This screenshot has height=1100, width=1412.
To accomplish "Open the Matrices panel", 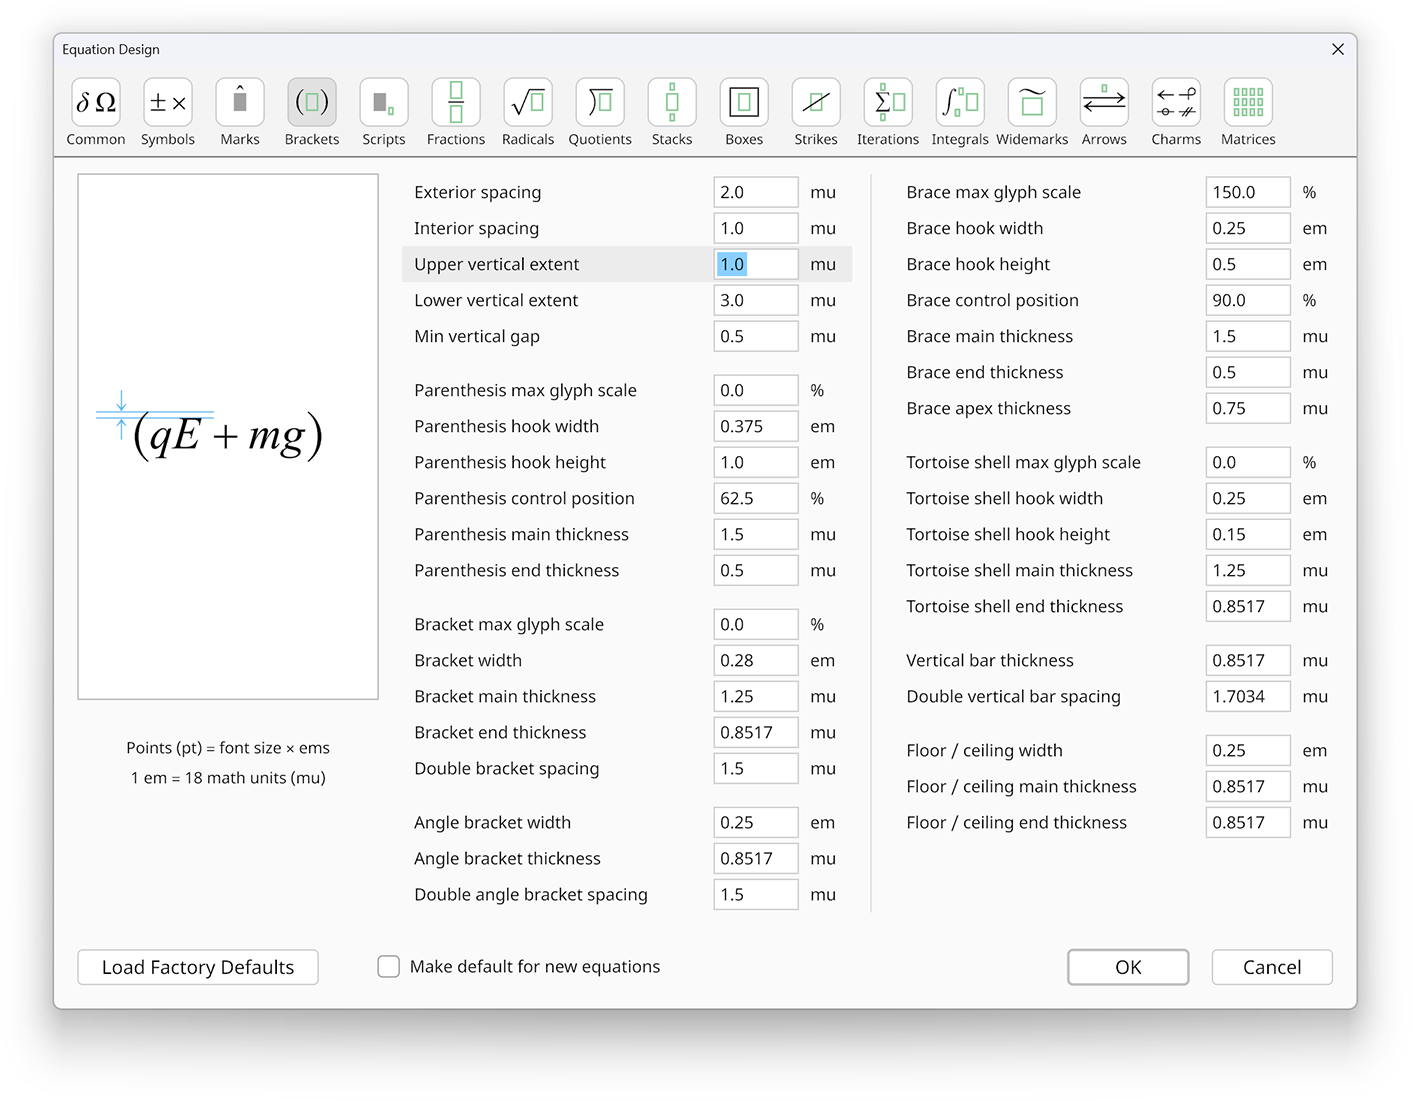I will click(1247, 110).
